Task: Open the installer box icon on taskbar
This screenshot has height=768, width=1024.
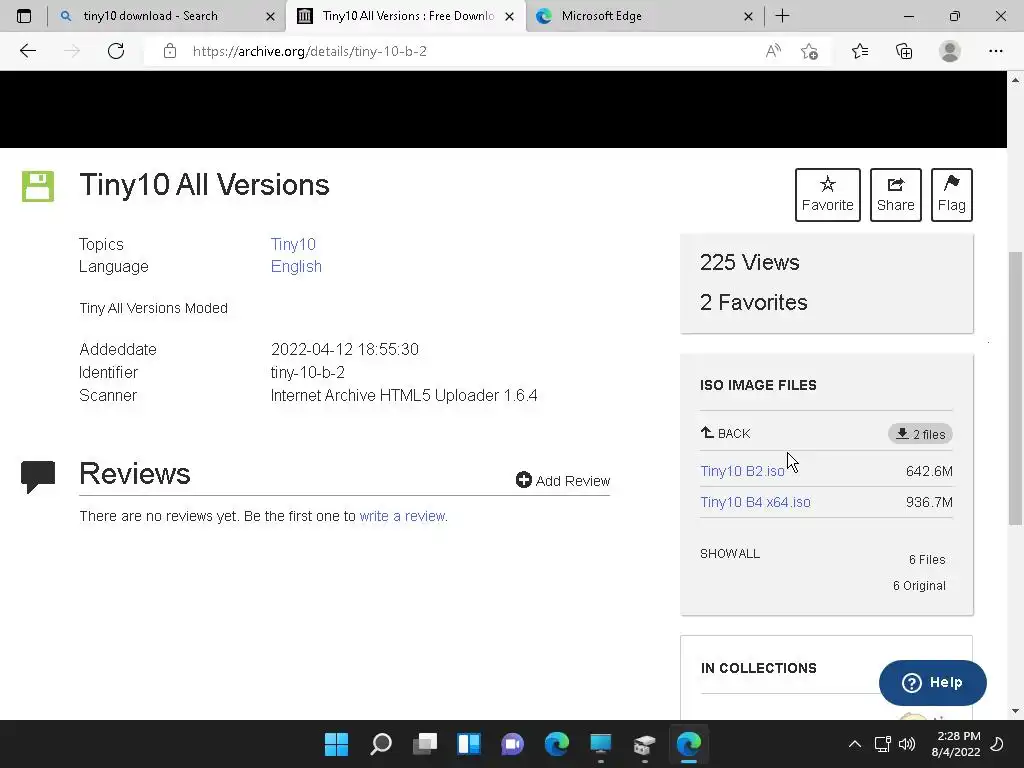Action: (645, 744)
